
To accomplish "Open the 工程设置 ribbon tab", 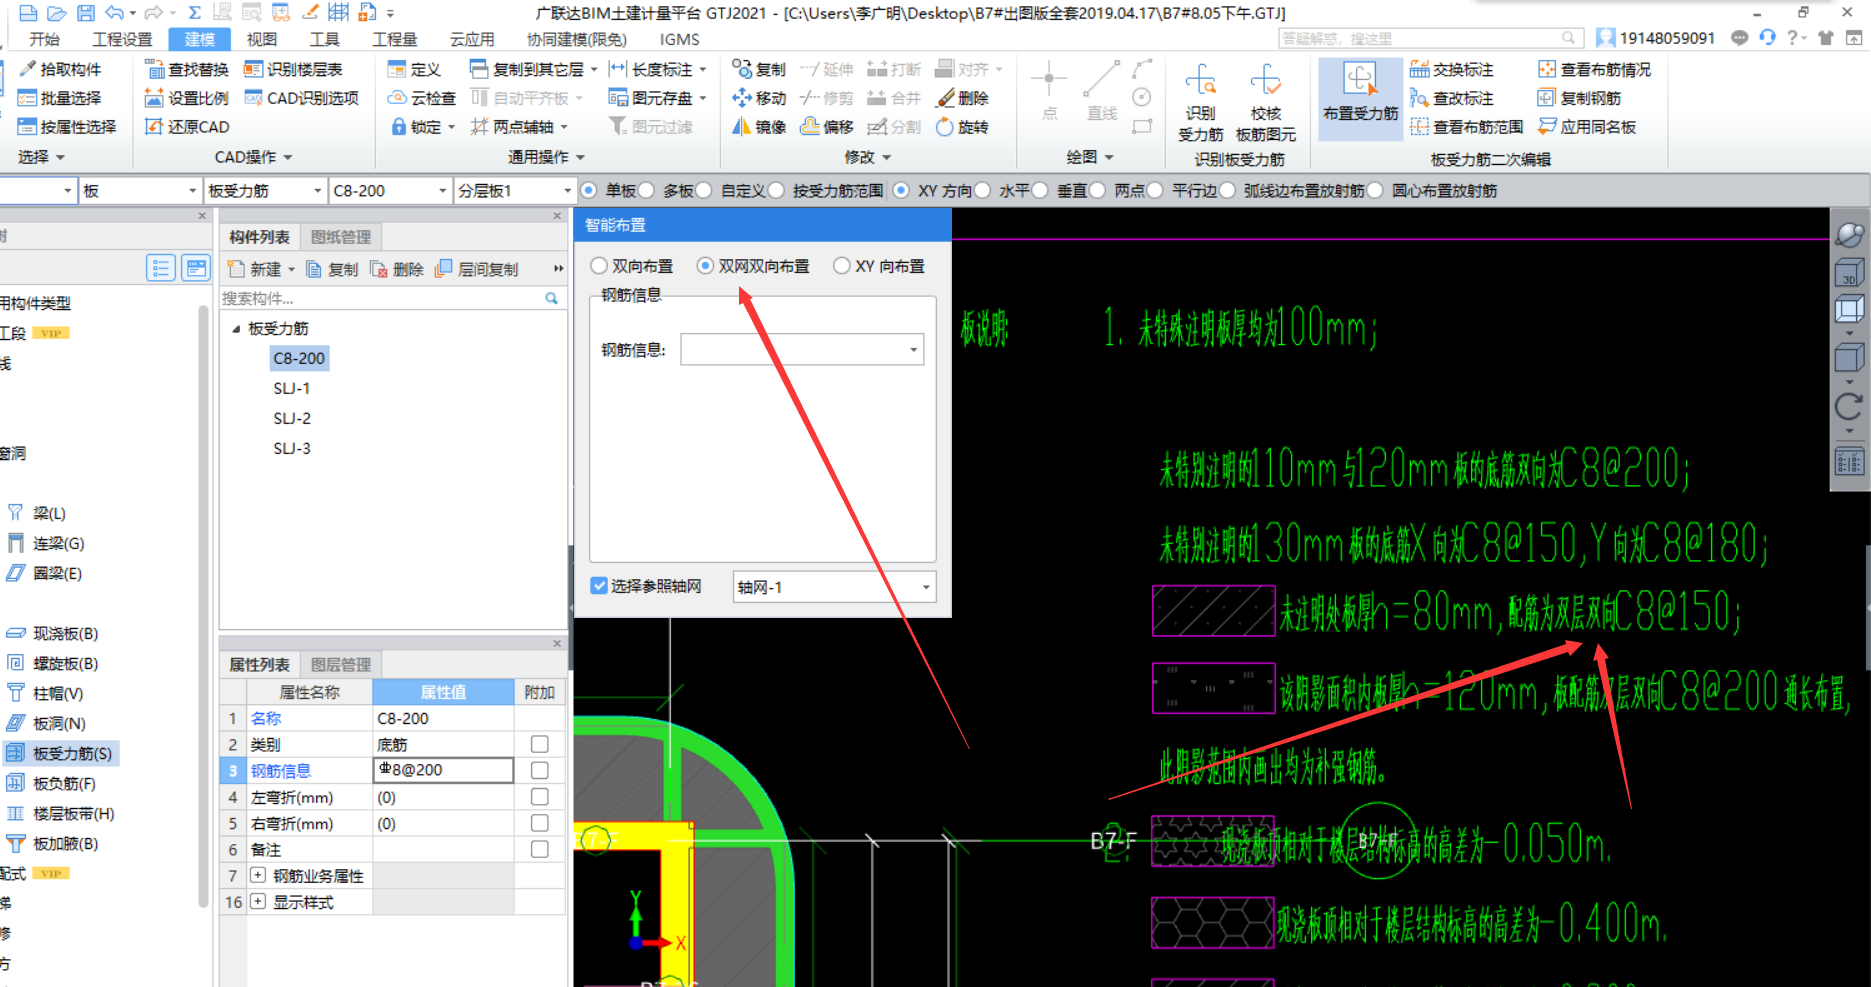I will click(122, 39).
